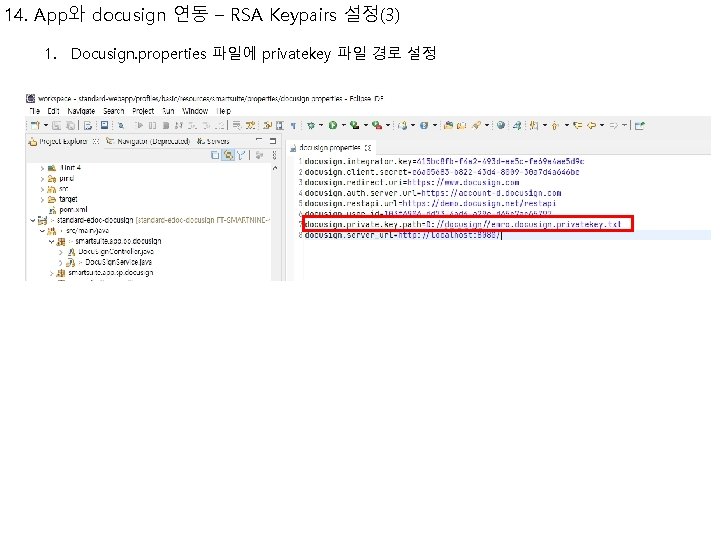The image size is (720, 540).
Task: Minimize the Project Explorer panel
Action: tap(259, 140)
